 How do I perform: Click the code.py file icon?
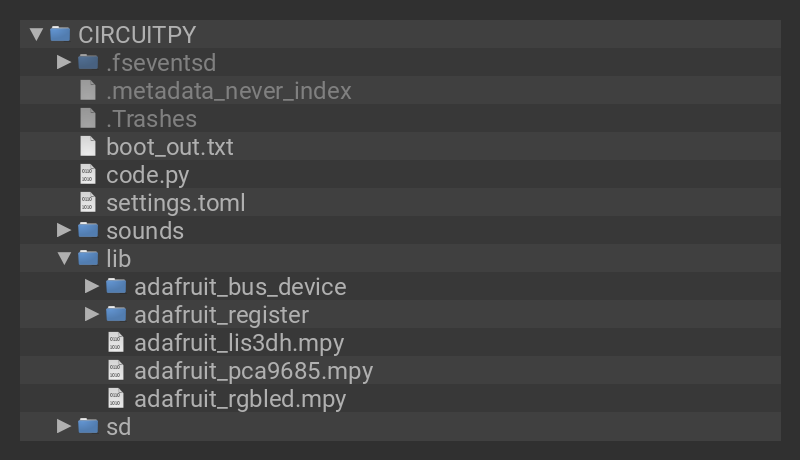tap(88, 174)
